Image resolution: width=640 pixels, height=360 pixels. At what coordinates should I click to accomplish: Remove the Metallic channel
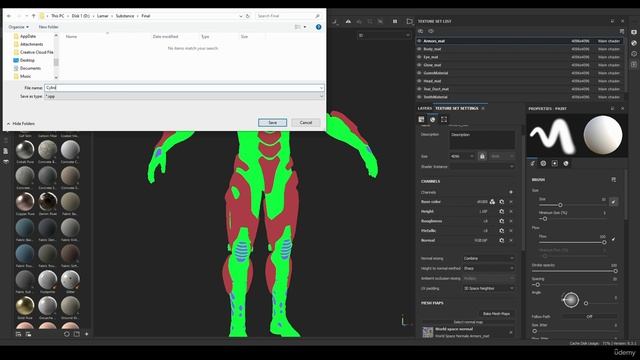511,231
